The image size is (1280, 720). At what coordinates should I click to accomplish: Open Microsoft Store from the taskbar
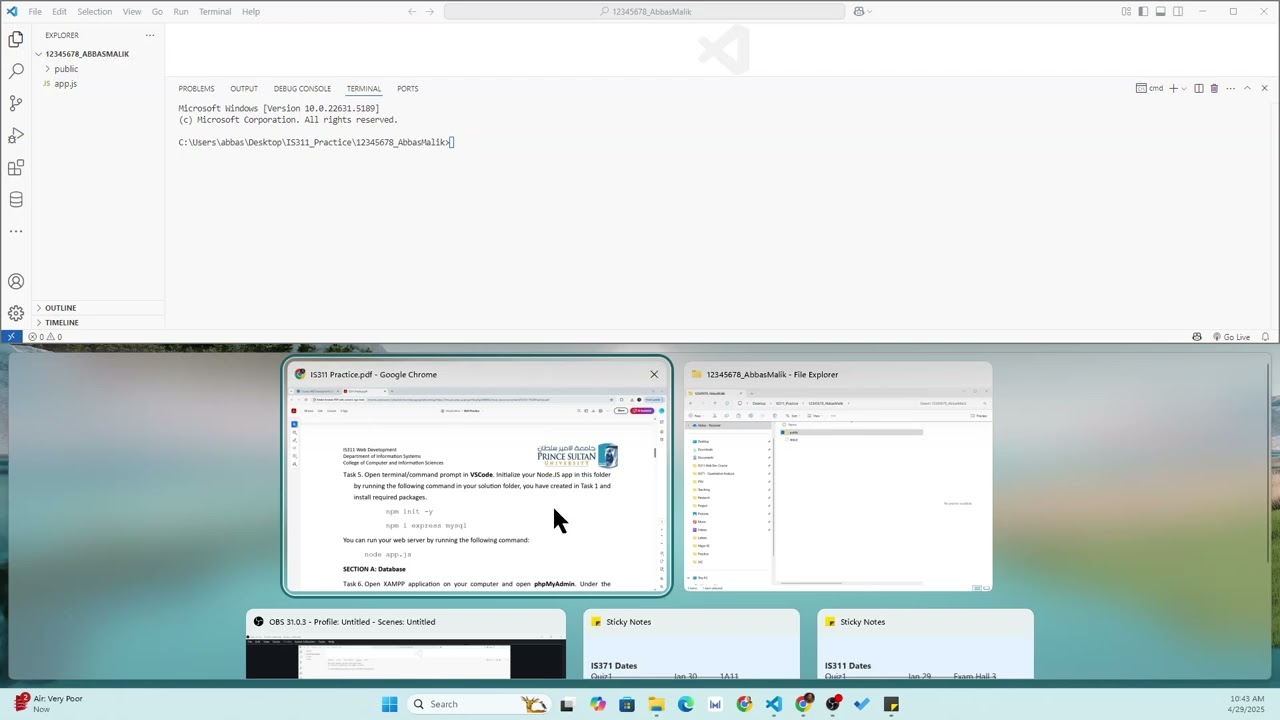627,704
